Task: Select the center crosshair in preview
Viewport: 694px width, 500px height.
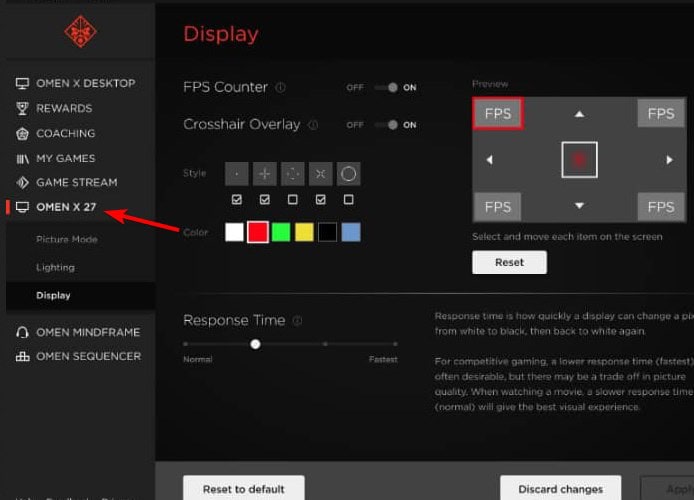Action: coord(579,160)
